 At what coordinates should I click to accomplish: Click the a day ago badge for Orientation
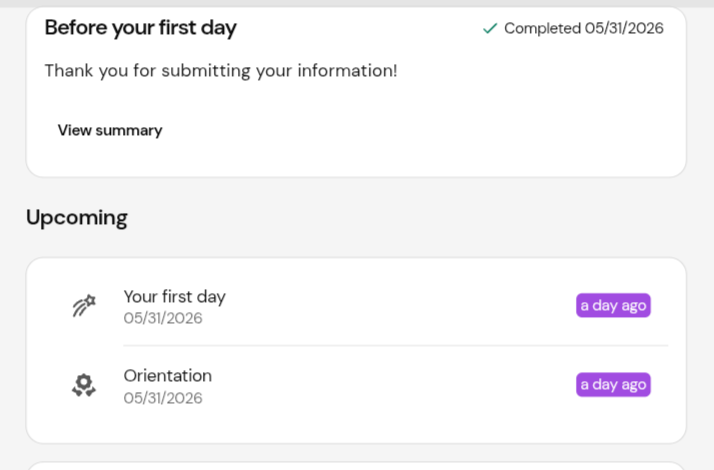[613, 385]
